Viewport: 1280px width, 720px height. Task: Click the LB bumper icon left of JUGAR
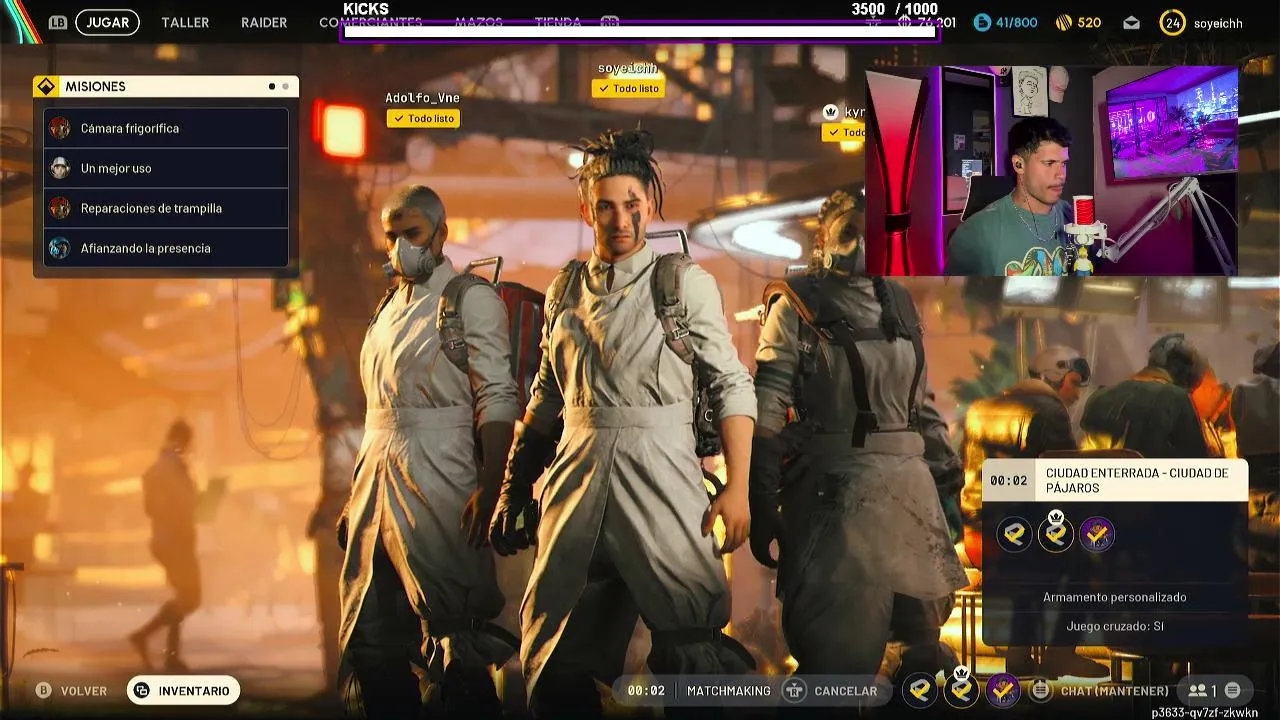58,22
